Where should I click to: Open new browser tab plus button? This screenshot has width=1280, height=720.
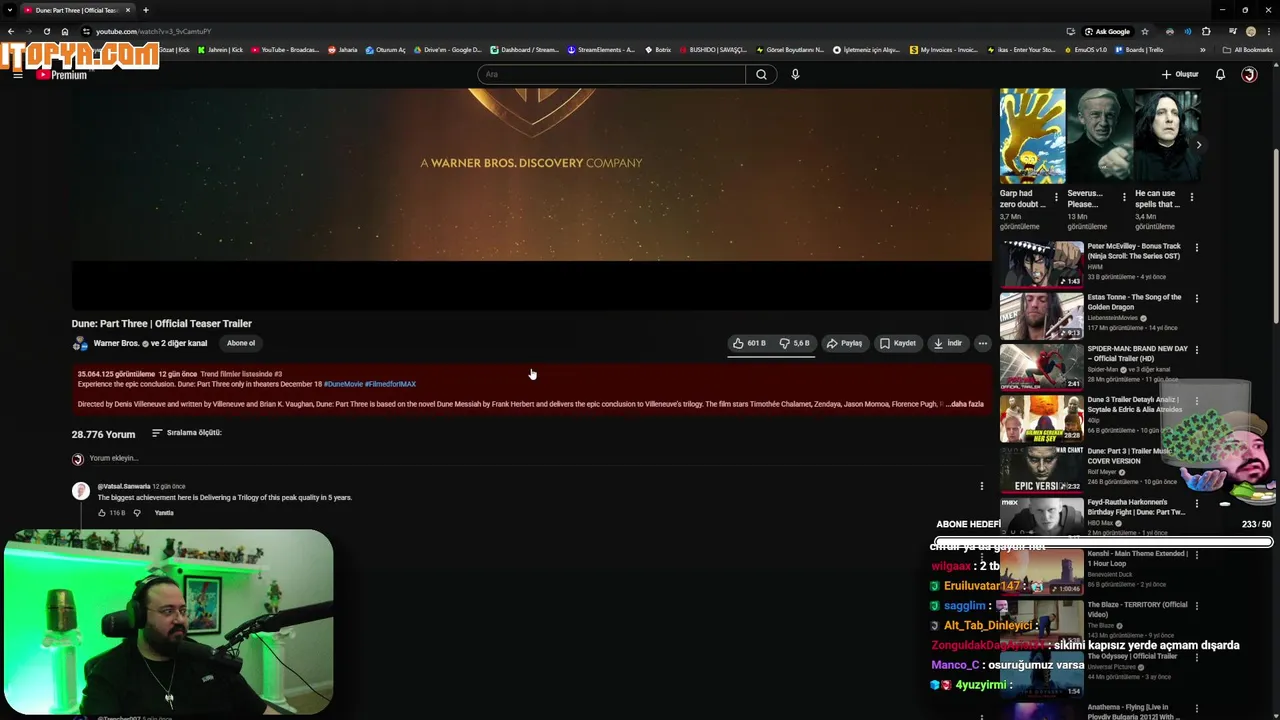pos(146,10)
